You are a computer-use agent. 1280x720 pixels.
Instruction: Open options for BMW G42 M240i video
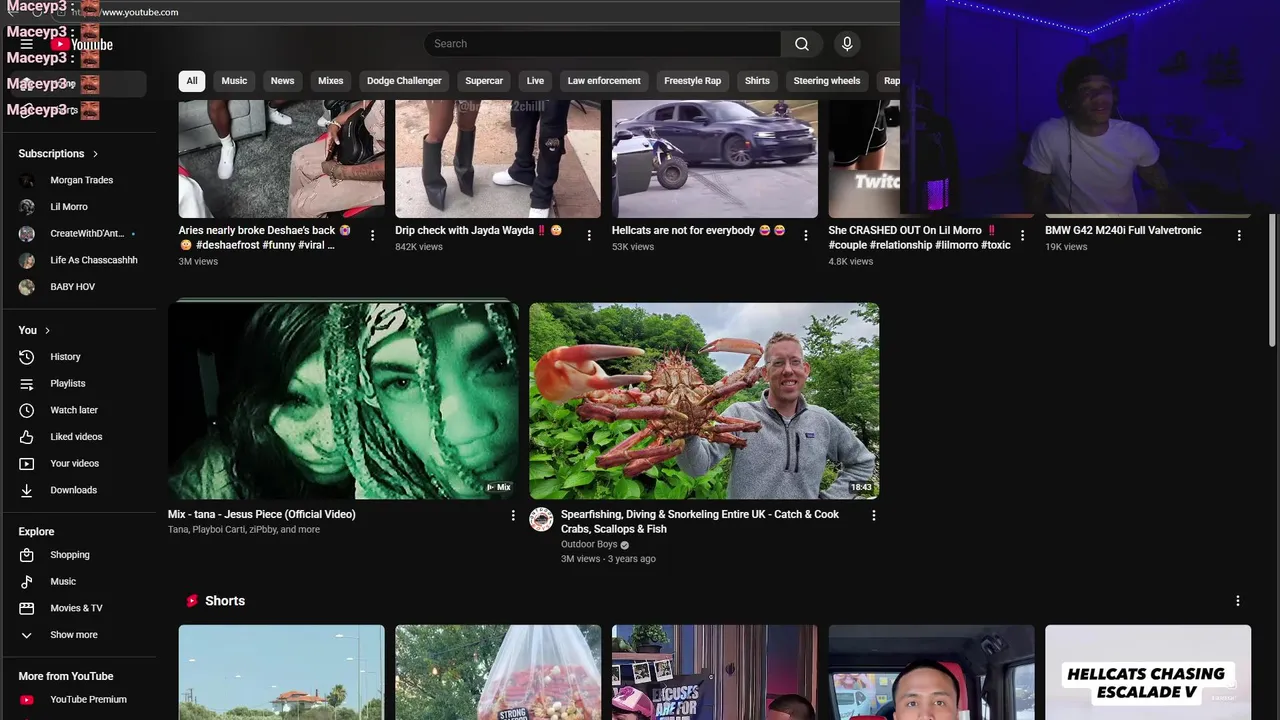1239,236
